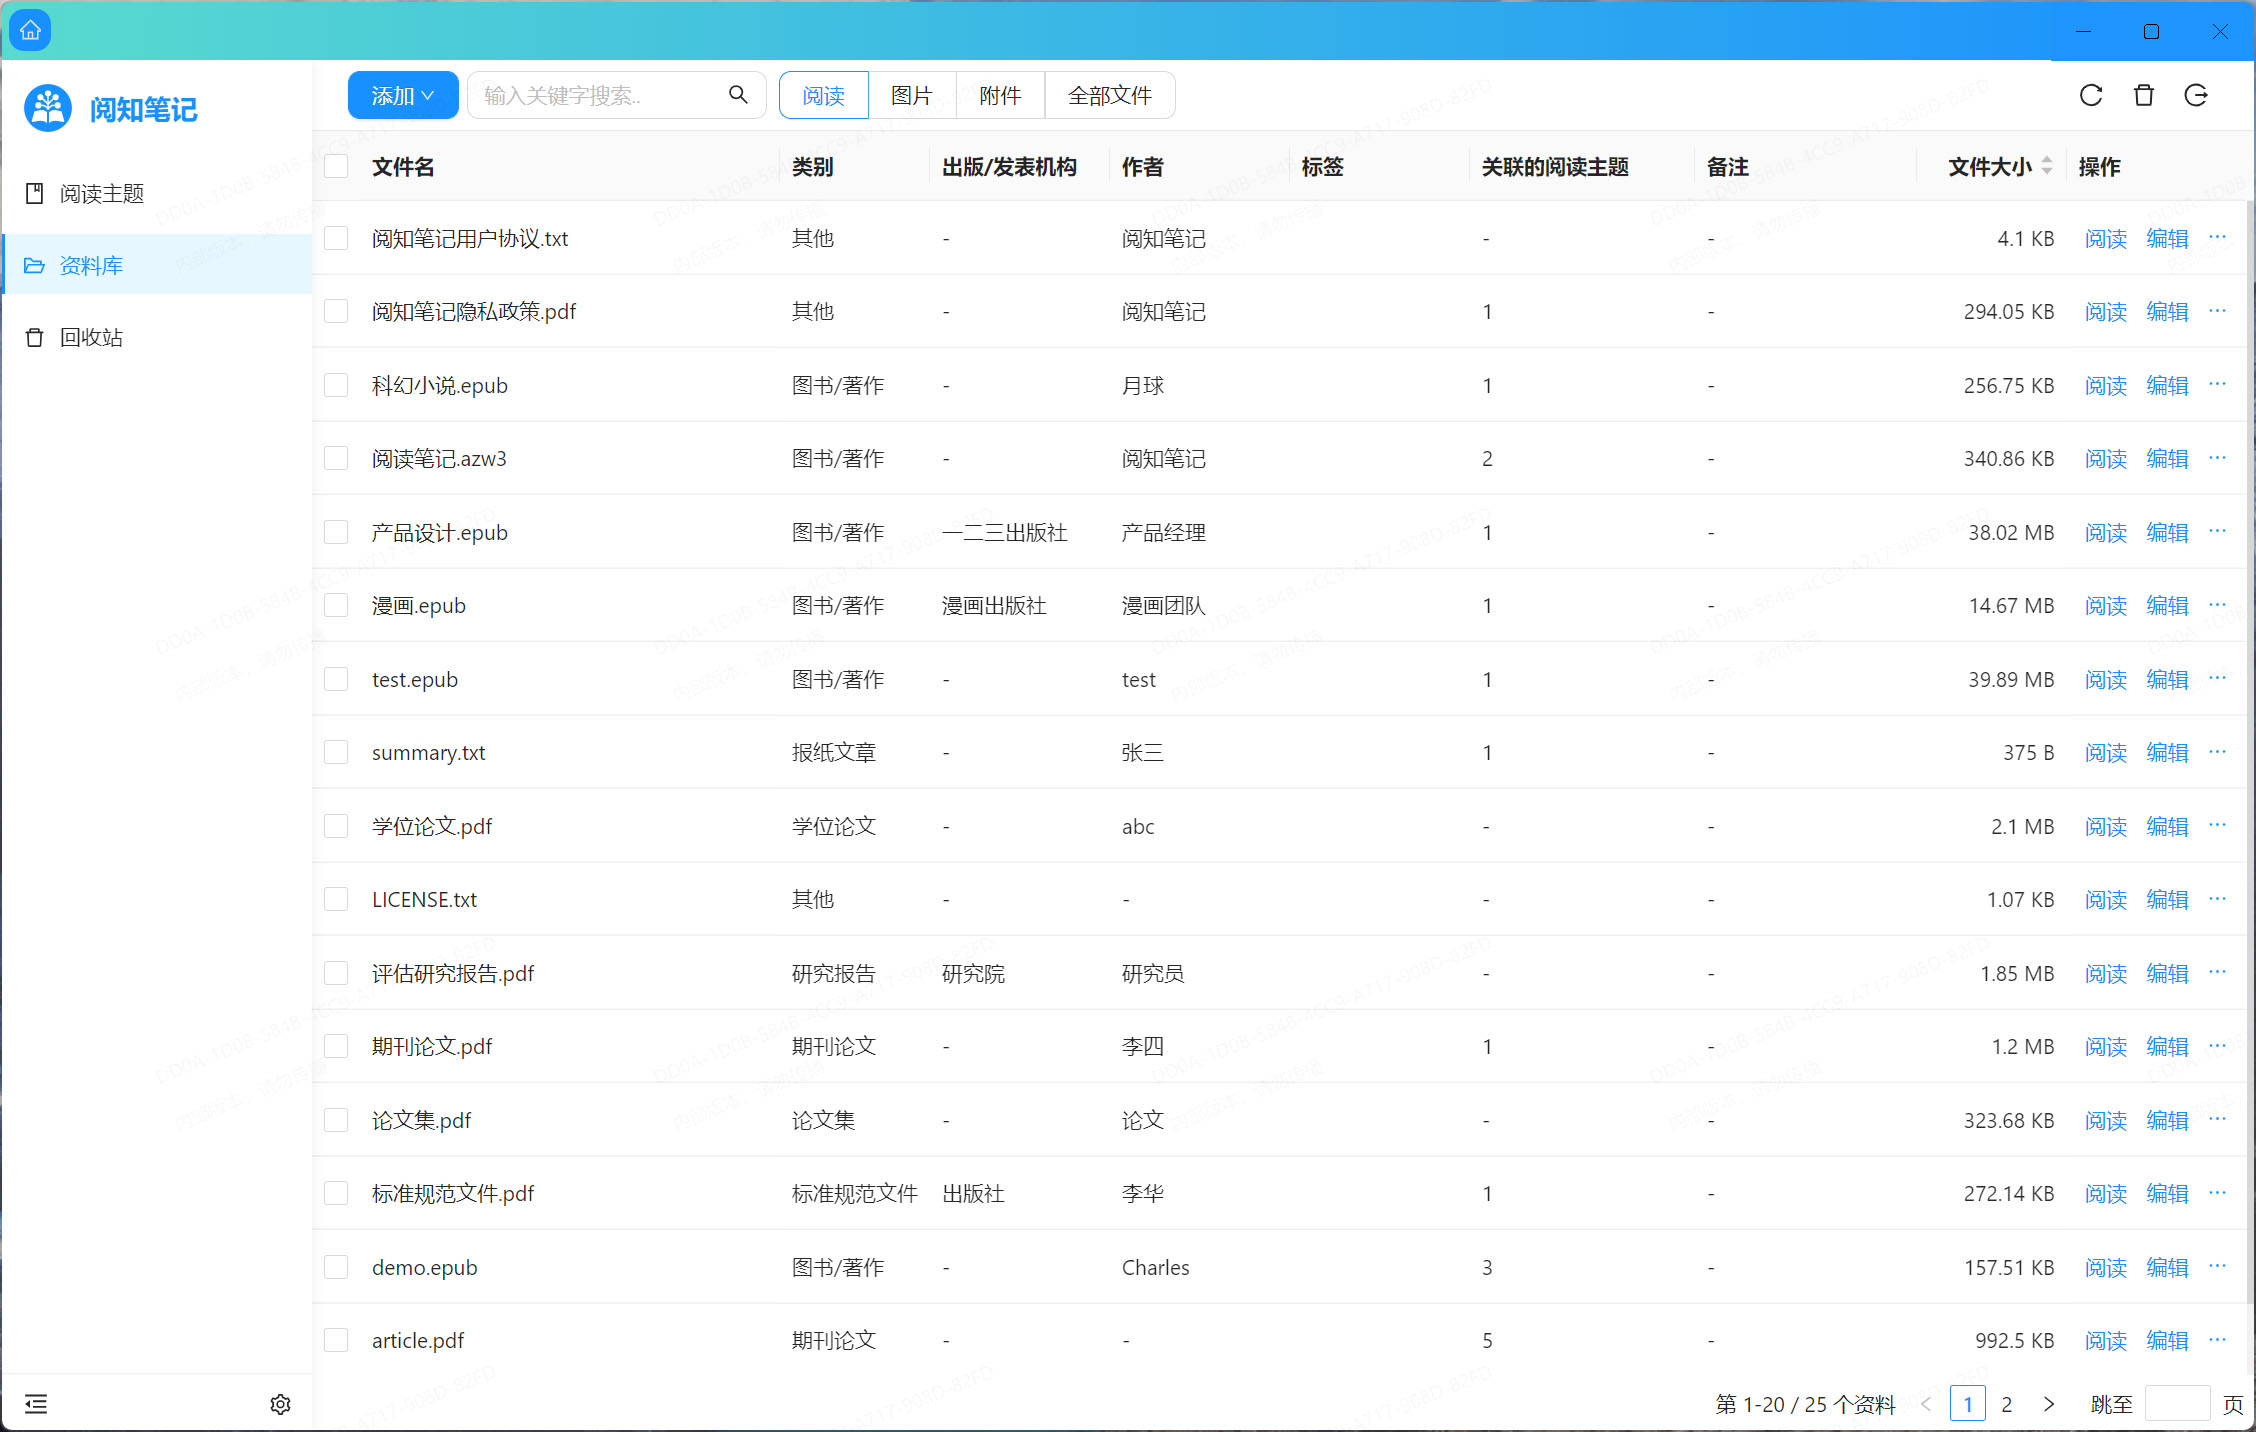
Task: Click 编辑 link for demo.epub
Action: (x=2168, y=1267)
